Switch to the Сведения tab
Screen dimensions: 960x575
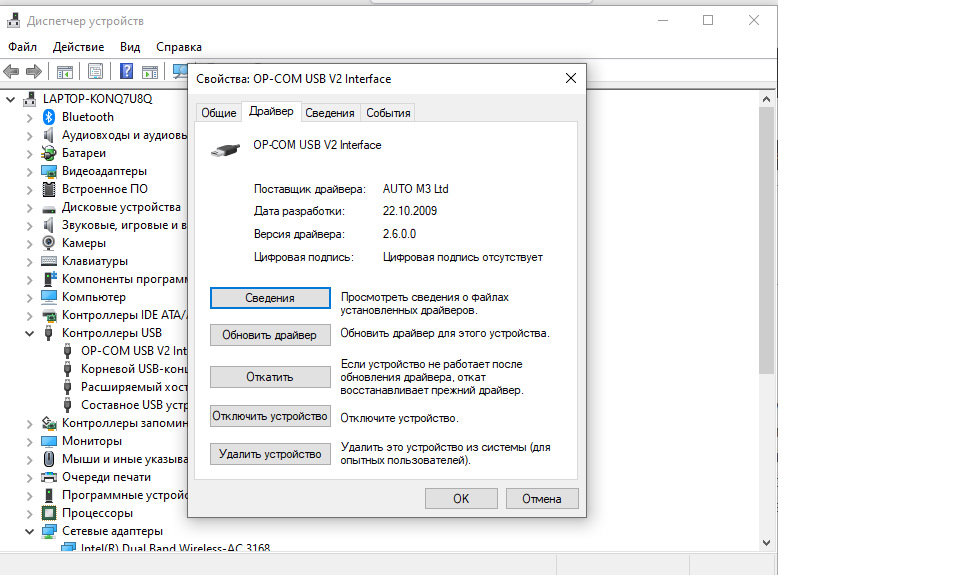(330, 113)
